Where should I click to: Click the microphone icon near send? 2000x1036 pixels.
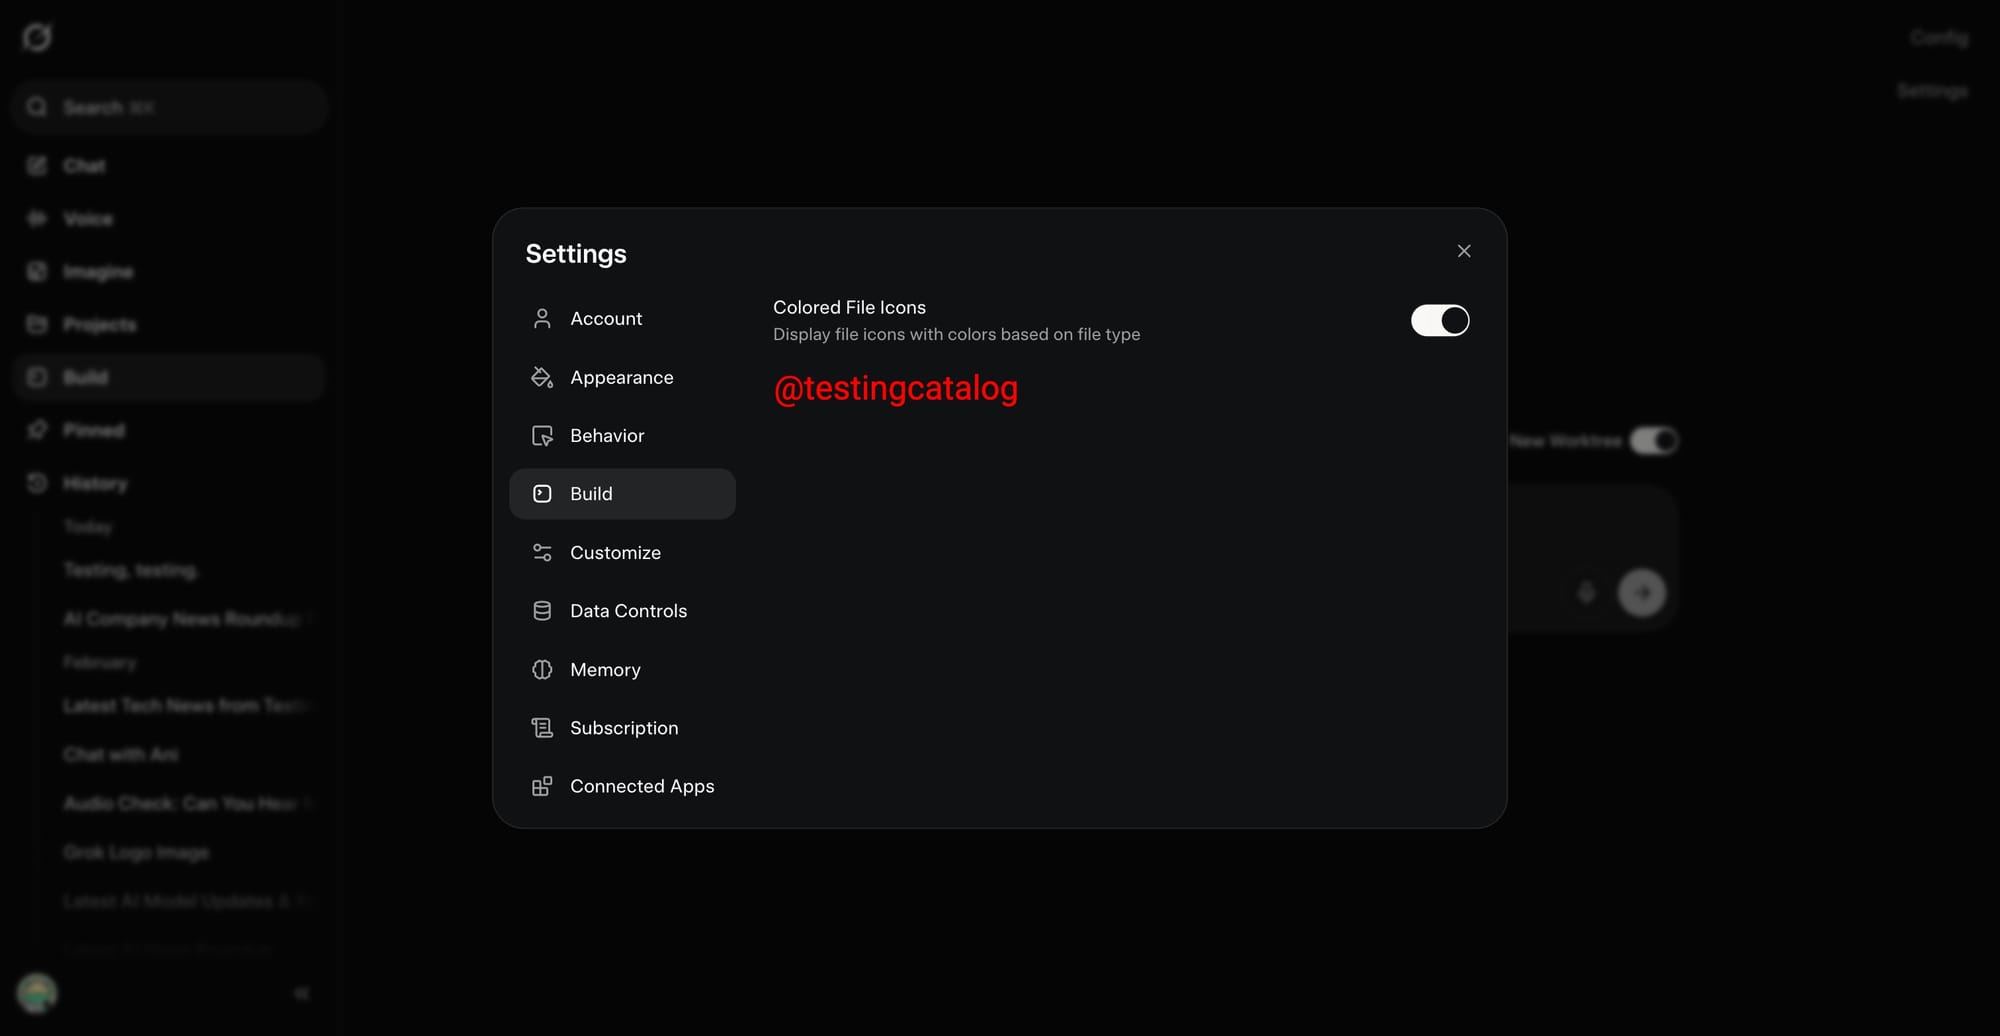coord(1586,593)
